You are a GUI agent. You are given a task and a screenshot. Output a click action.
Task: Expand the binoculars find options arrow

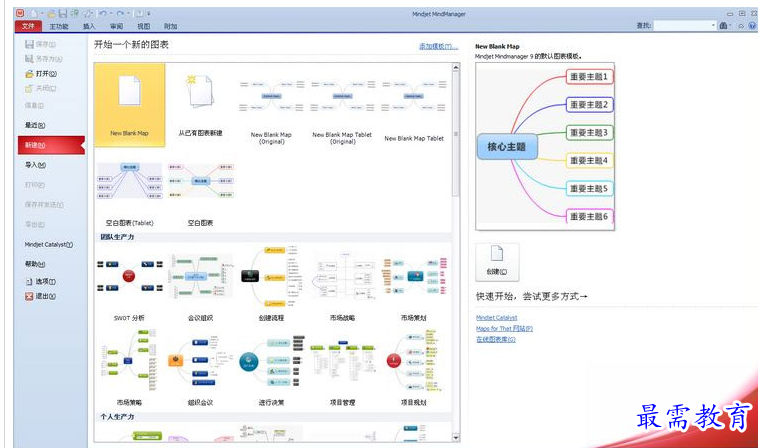coord(730,26)
